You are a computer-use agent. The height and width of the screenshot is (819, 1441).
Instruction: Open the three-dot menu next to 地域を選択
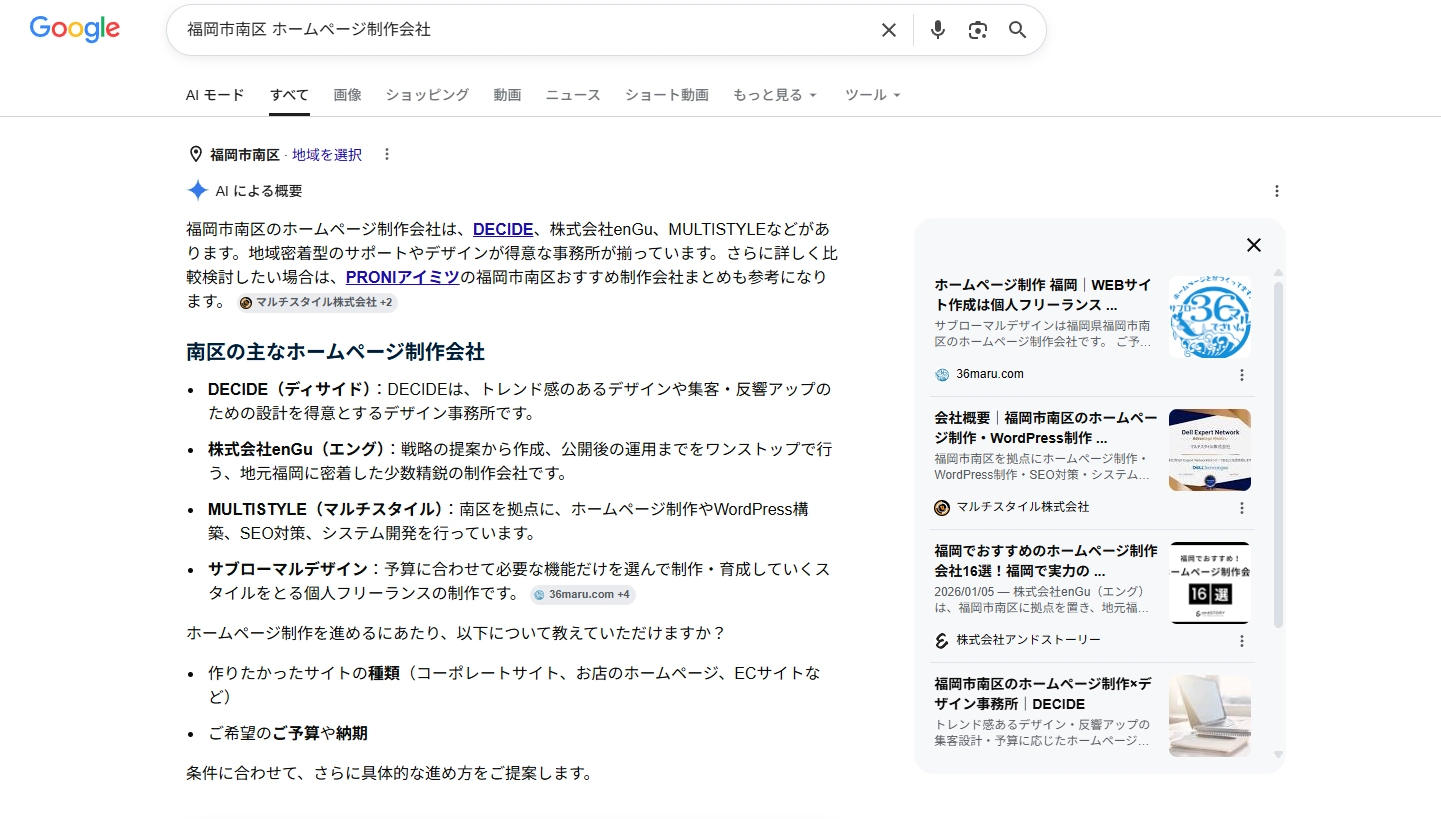point(387,154)
